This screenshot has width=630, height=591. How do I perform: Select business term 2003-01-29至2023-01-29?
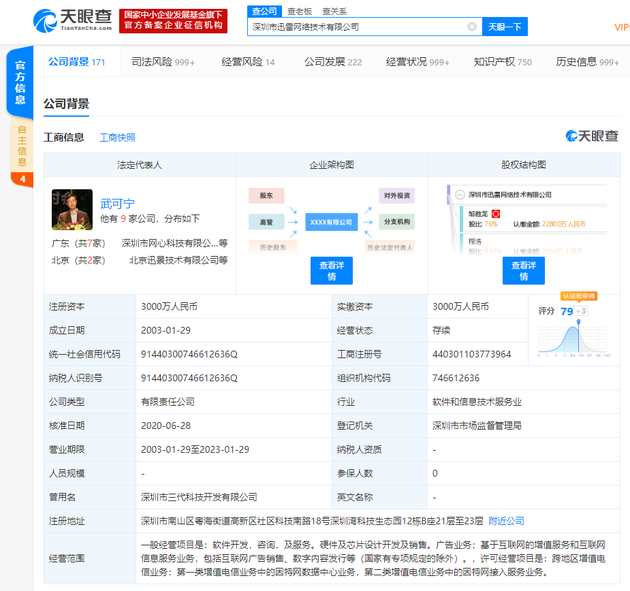tap(195, 450)
